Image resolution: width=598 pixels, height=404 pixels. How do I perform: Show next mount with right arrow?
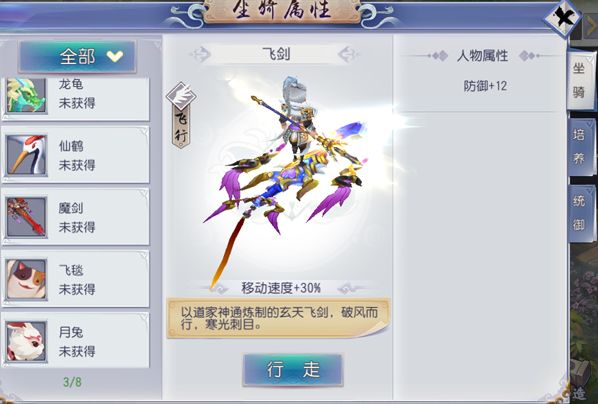[x=347, y=55]
